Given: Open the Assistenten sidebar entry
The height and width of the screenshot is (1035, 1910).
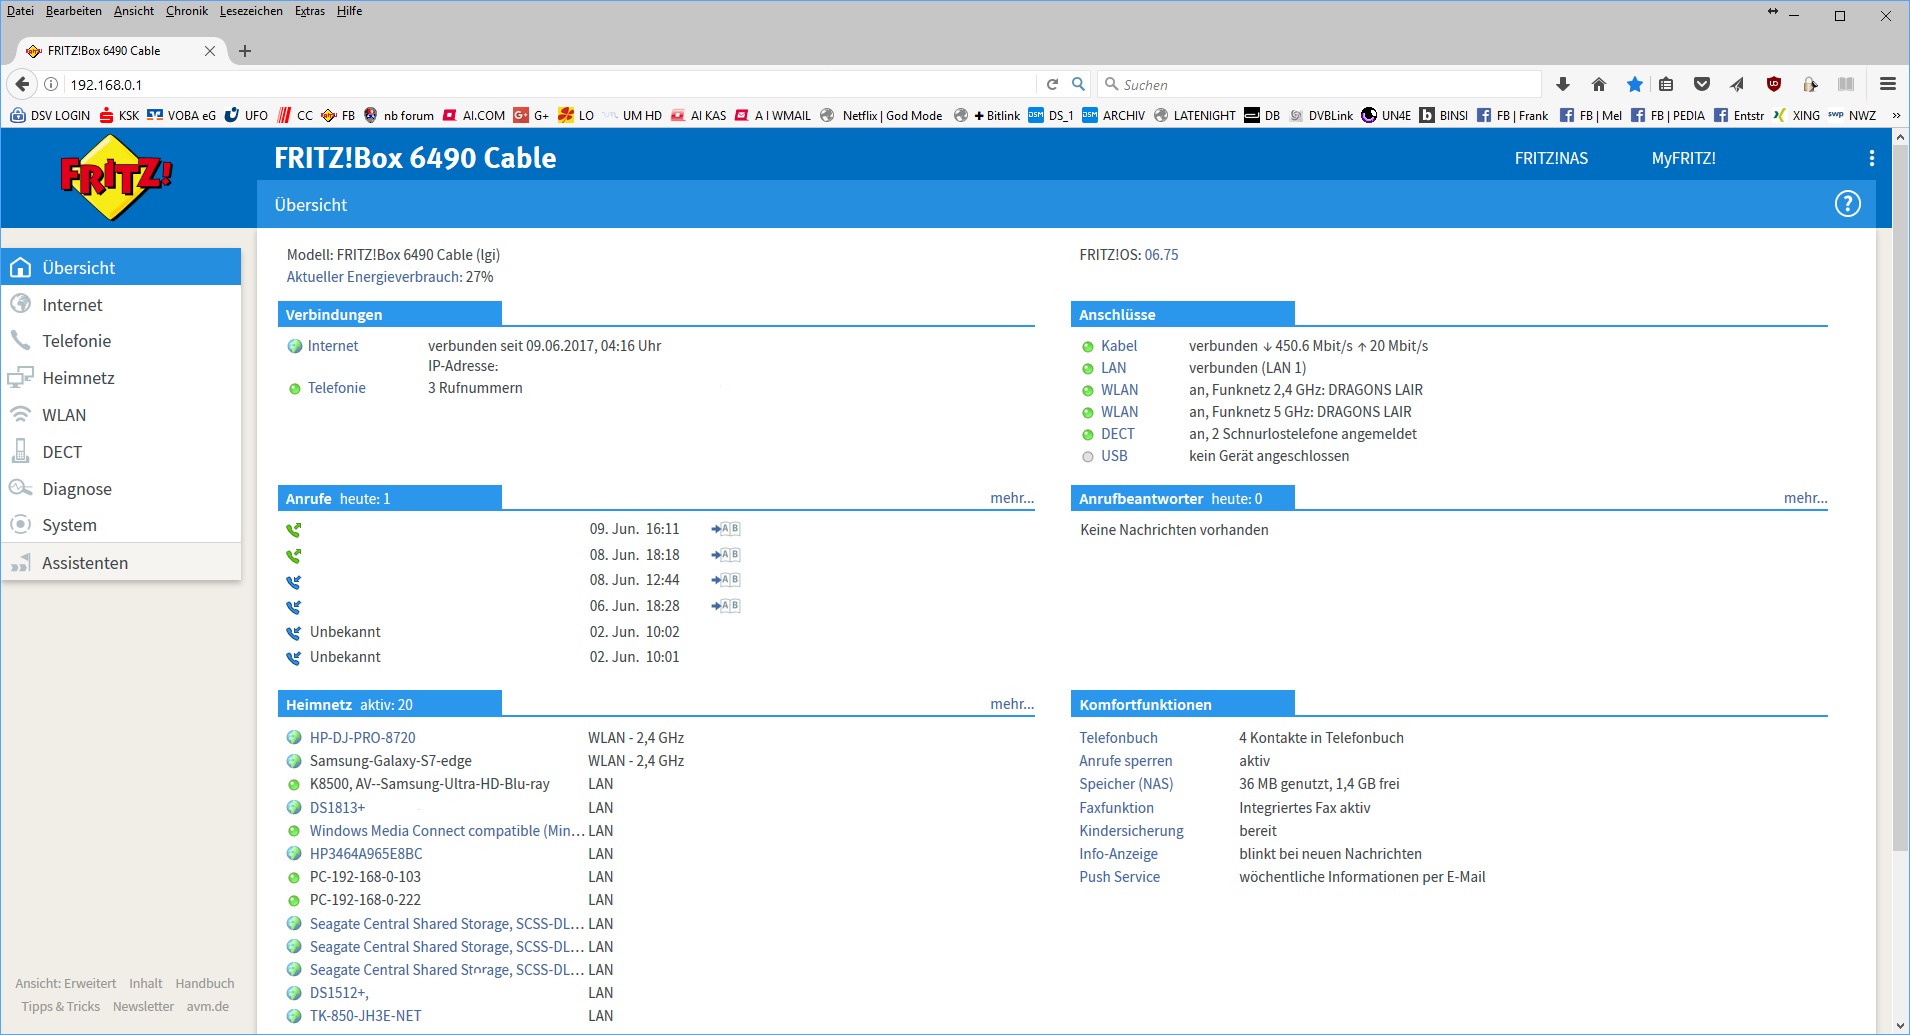Looking at the screenshot, I should click(85, 563).
